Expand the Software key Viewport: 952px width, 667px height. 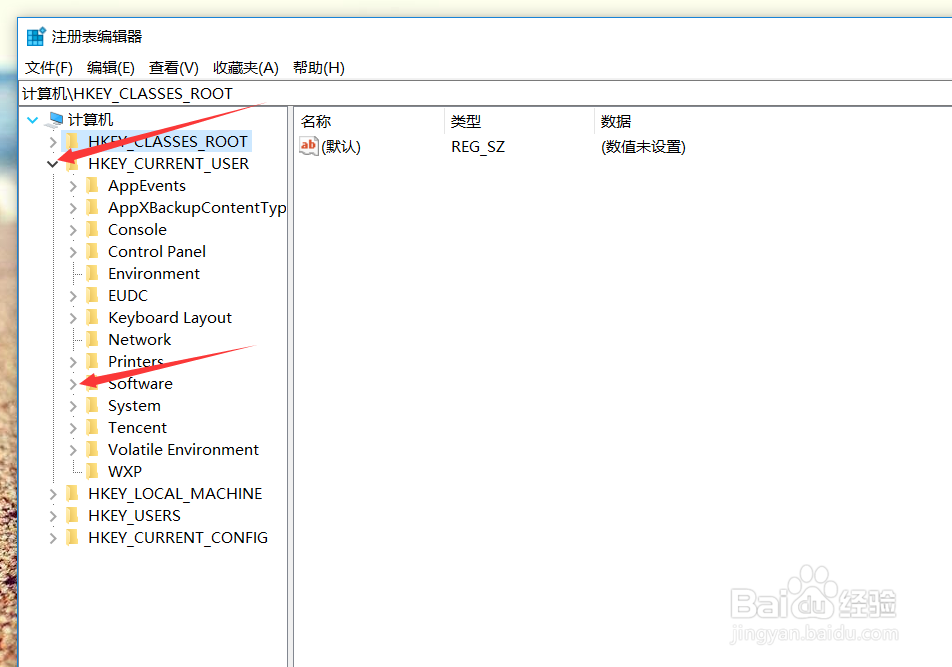[71, 383]
